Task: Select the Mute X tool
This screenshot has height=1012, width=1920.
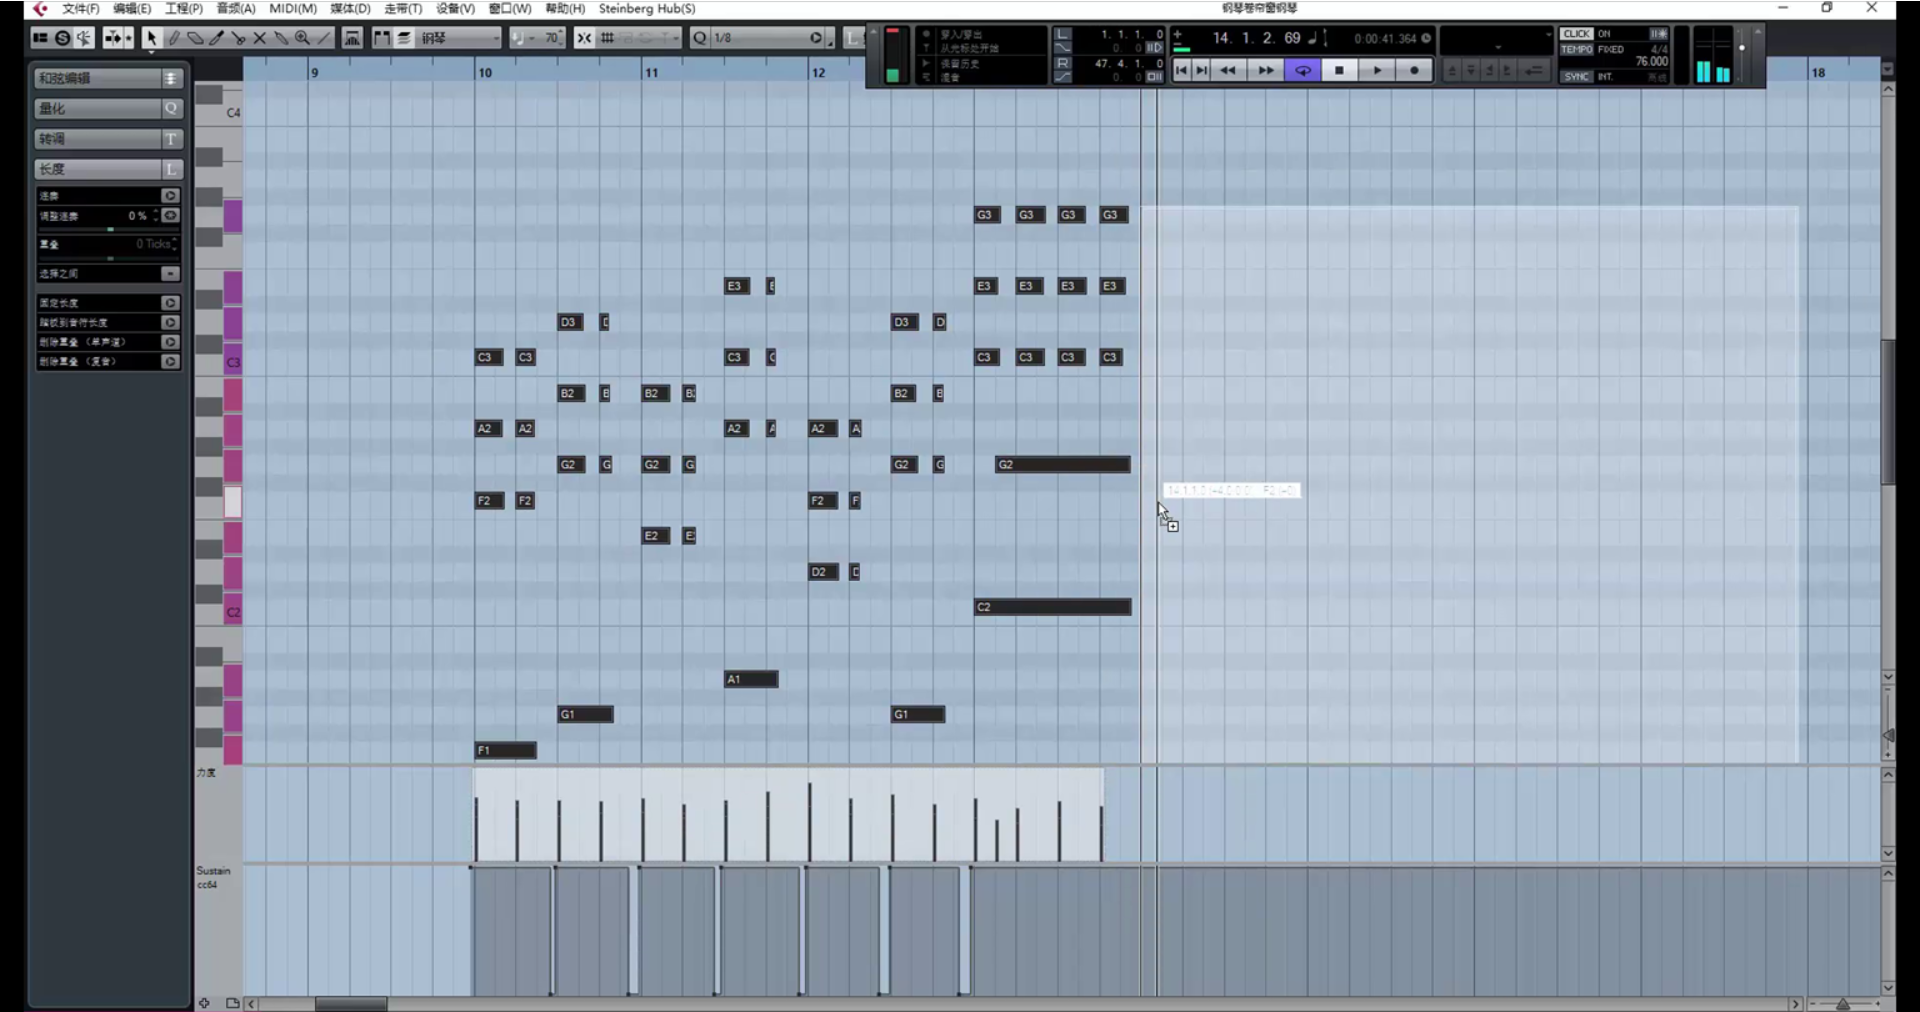Action: [260, 38]
